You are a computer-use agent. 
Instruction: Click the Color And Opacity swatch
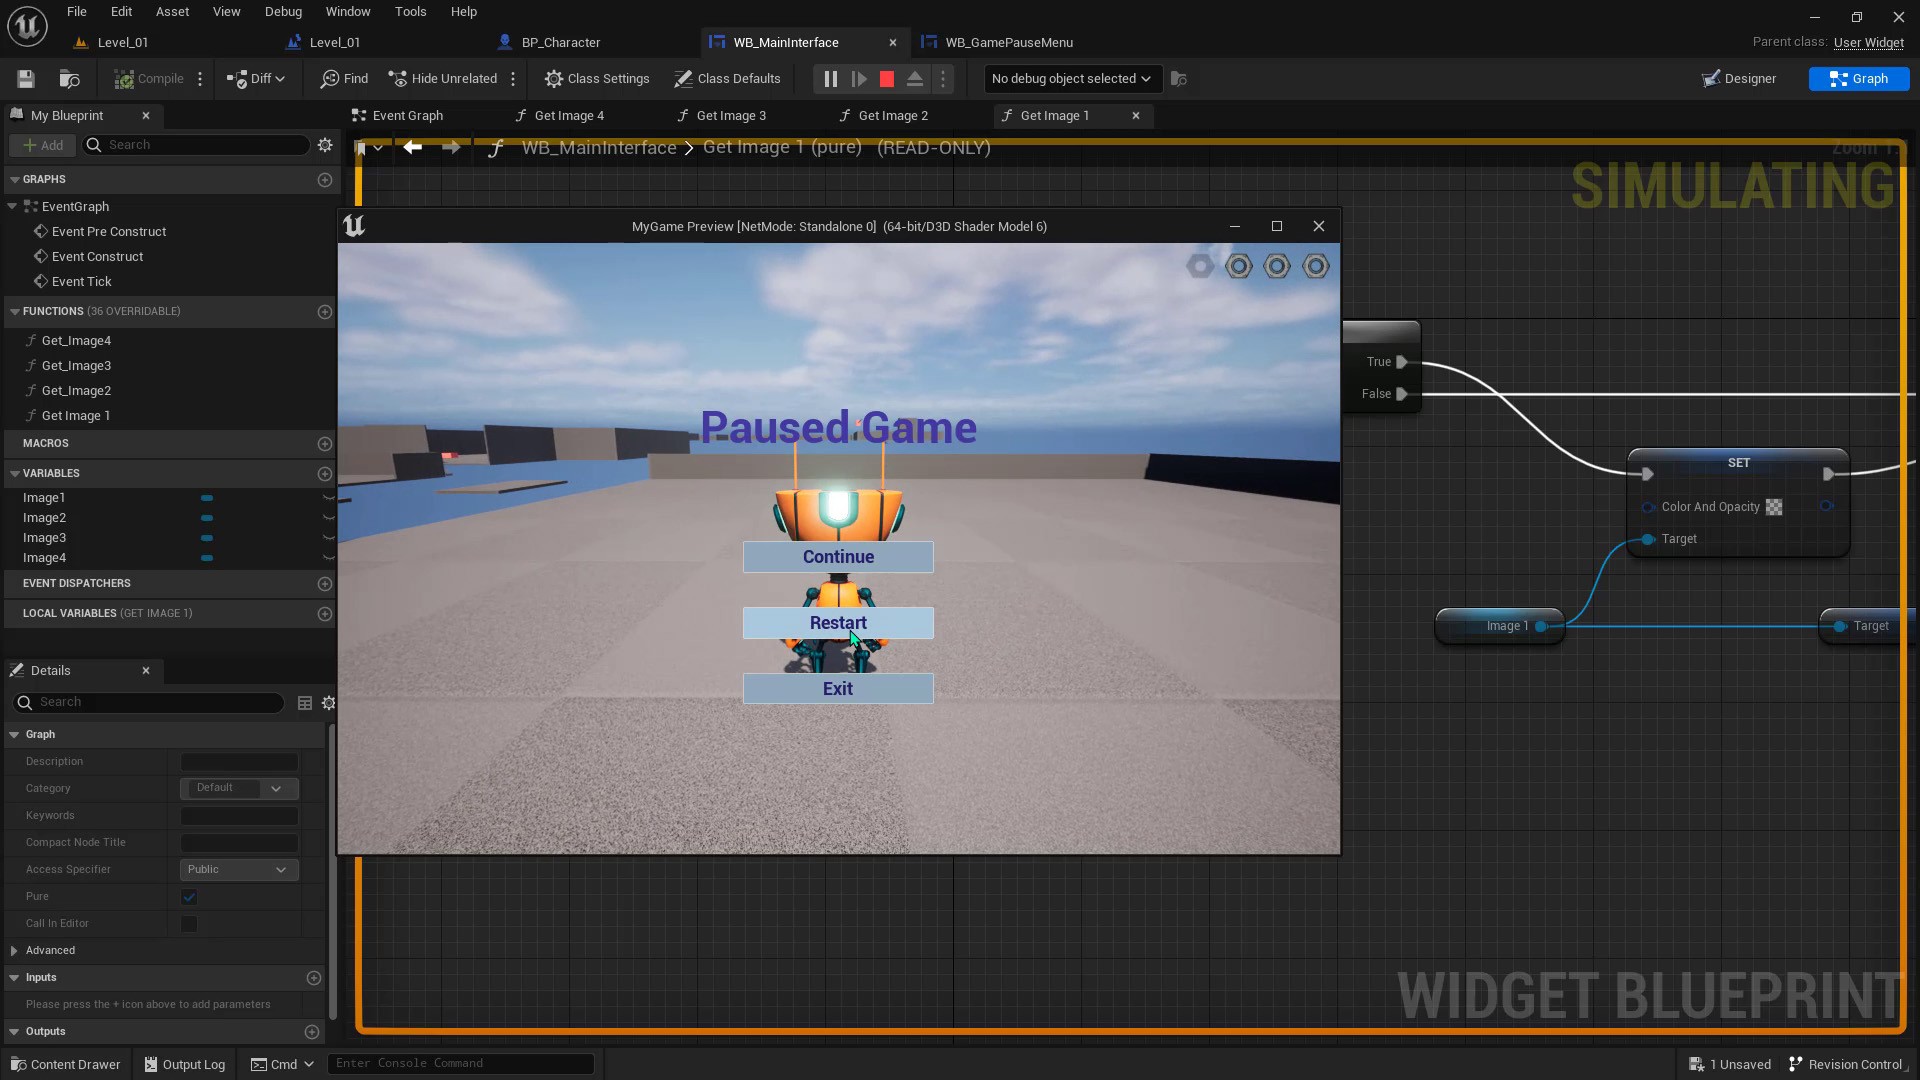(1774, 507)
